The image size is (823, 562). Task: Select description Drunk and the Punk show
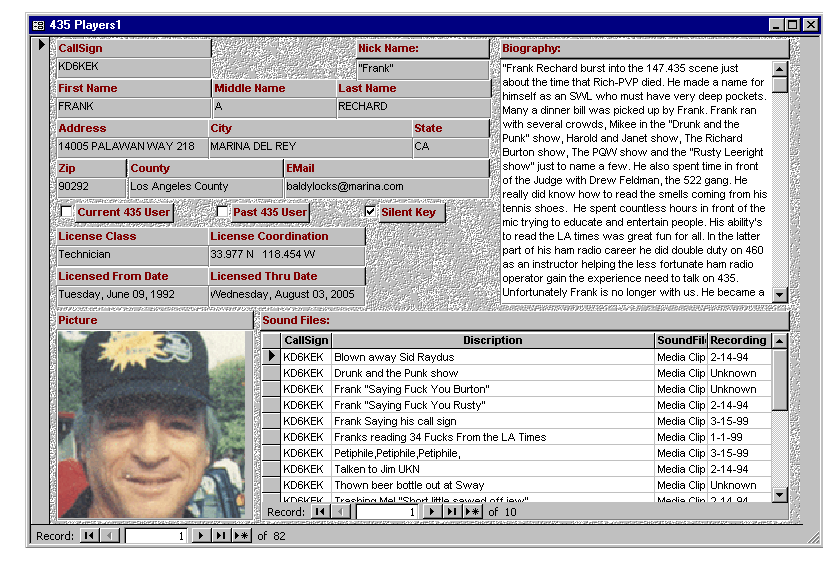(x=493, y=373)
